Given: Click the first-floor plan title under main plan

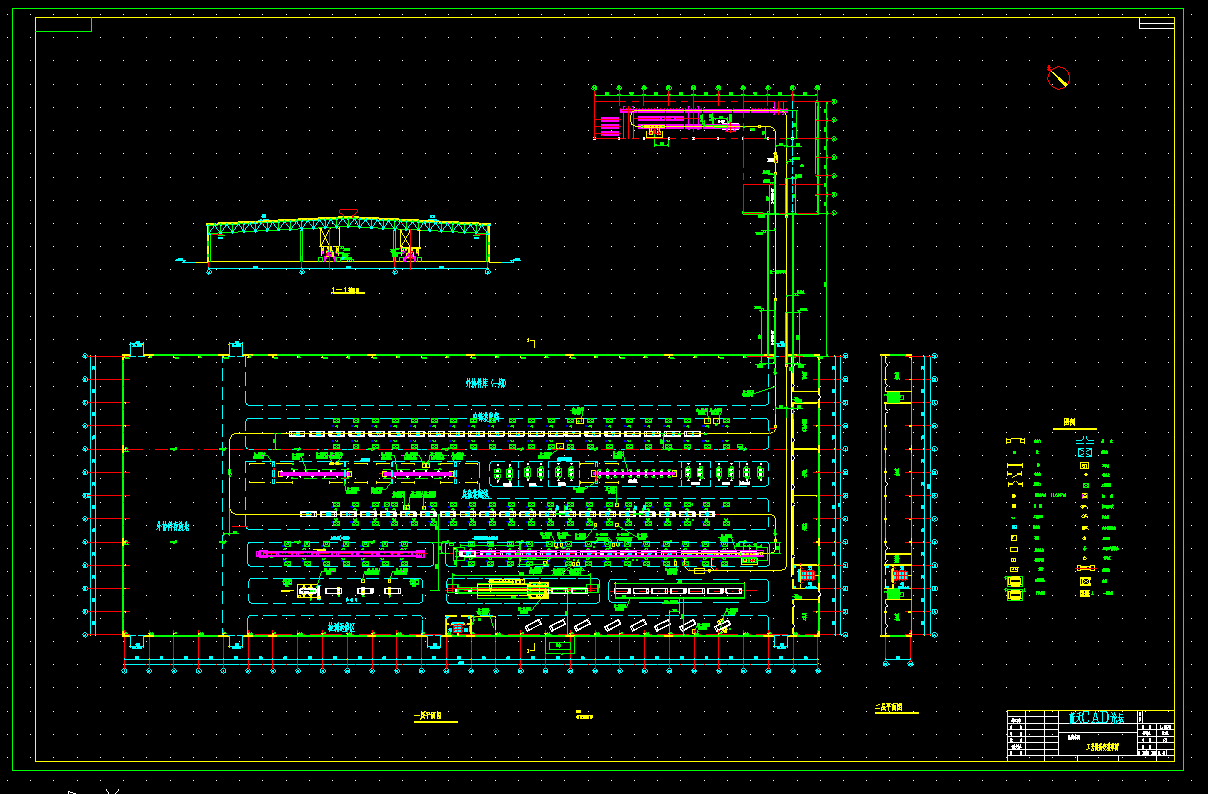Looking at the screenshot, I should pyautogui.click(x=434, y=717).
